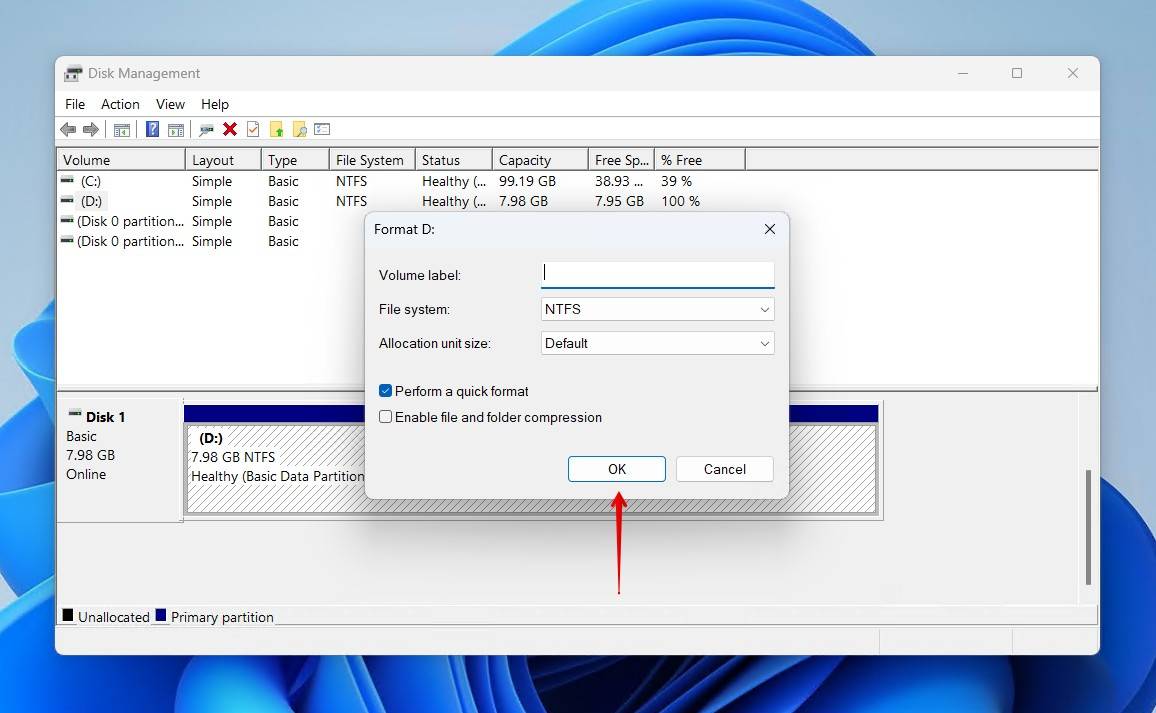Viewport: 1156px width, 713px height.
Task: Click the folder with magnifier toolbar icon
Action: click(299, 130)
